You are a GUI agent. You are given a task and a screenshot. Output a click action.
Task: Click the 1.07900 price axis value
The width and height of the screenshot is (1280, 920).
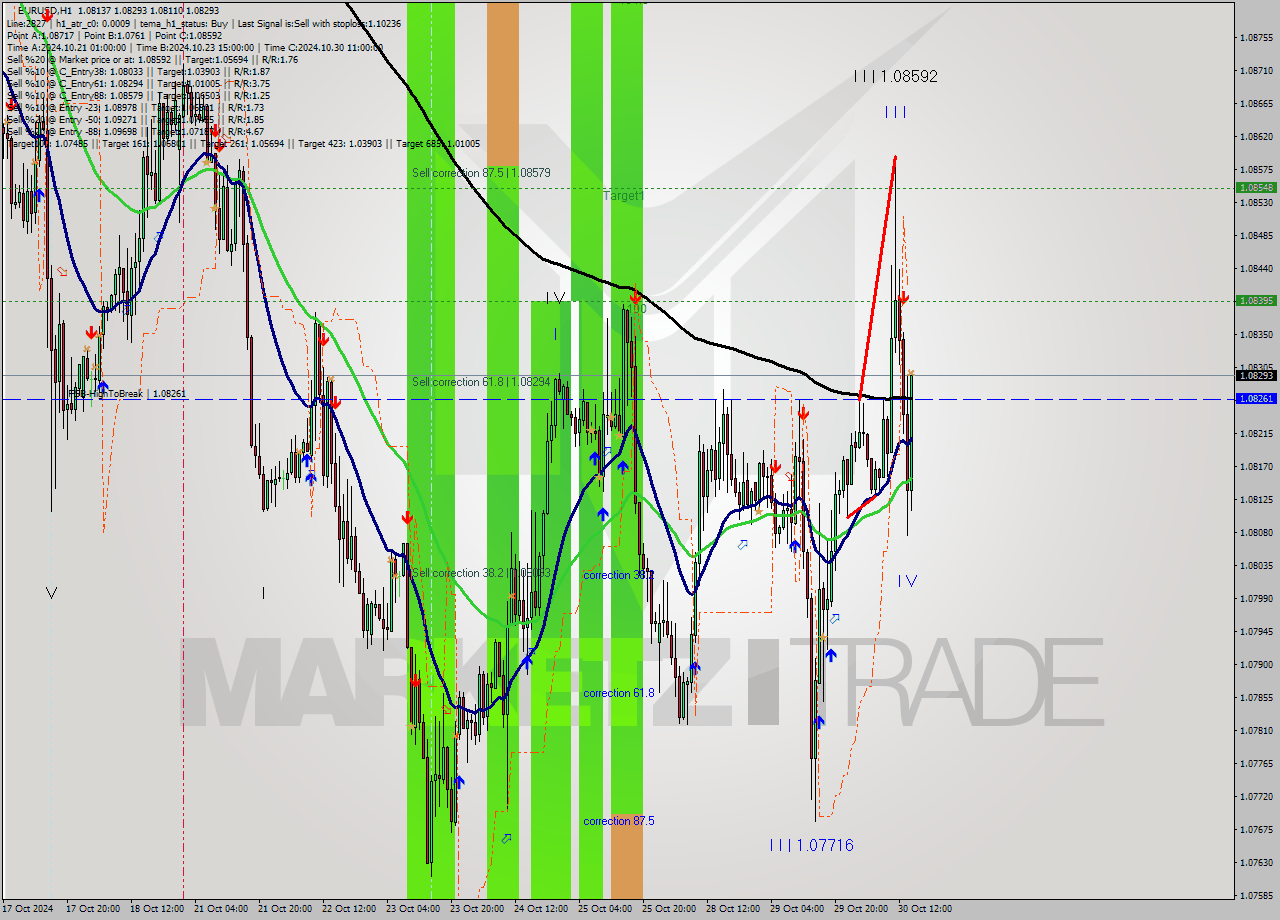coord(1256,665)
